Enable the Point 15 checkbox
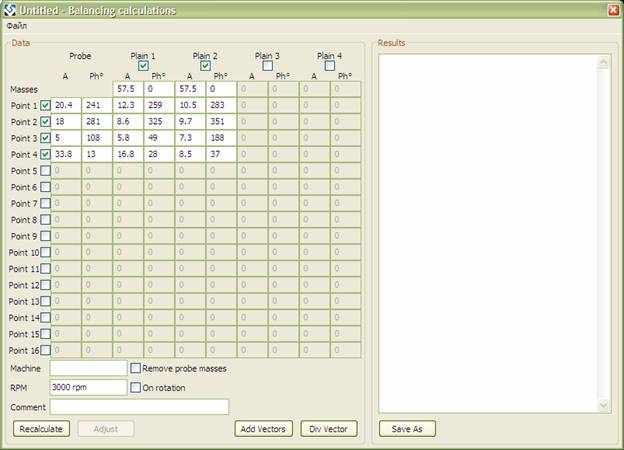 tap(45, 334)
